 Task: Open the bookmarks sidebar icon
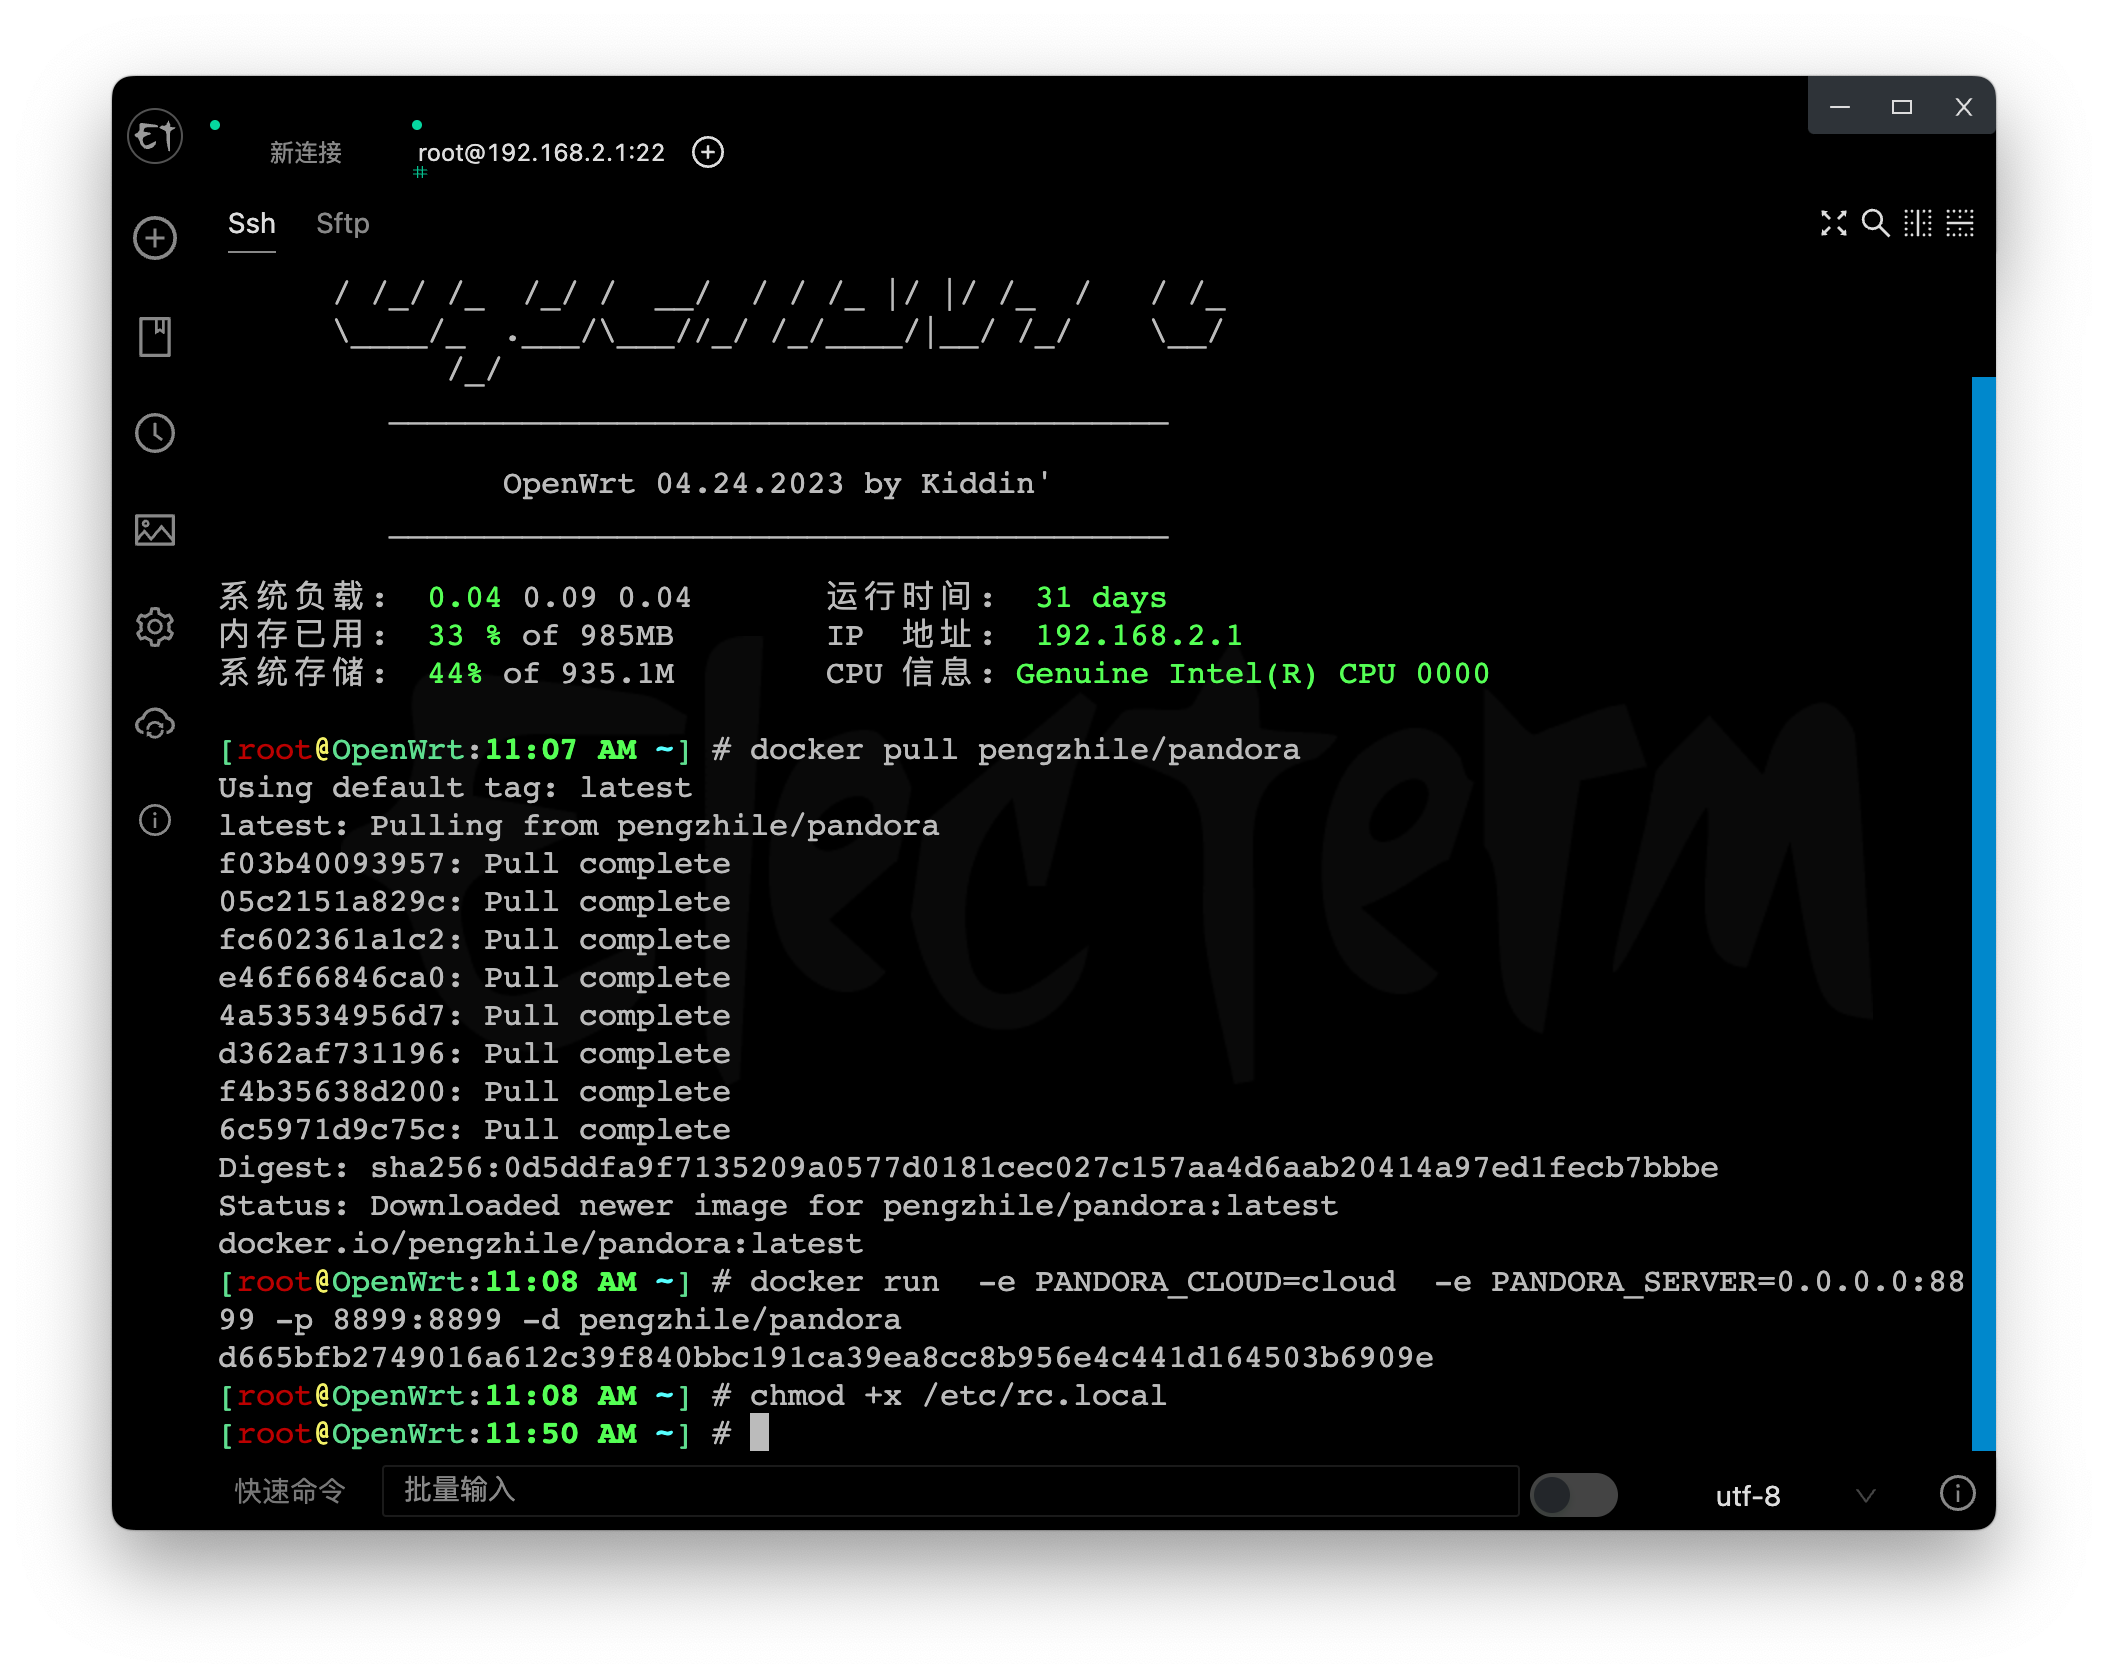(x=155, y=336)
